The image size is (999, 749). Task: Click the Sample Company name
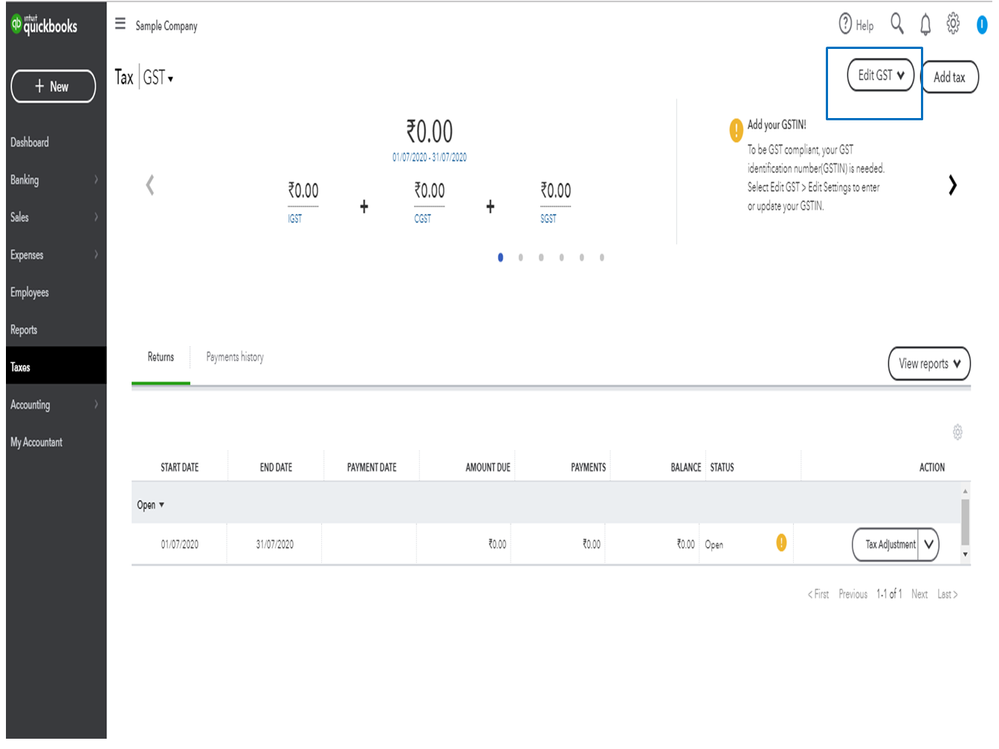[x=166, y=26]
